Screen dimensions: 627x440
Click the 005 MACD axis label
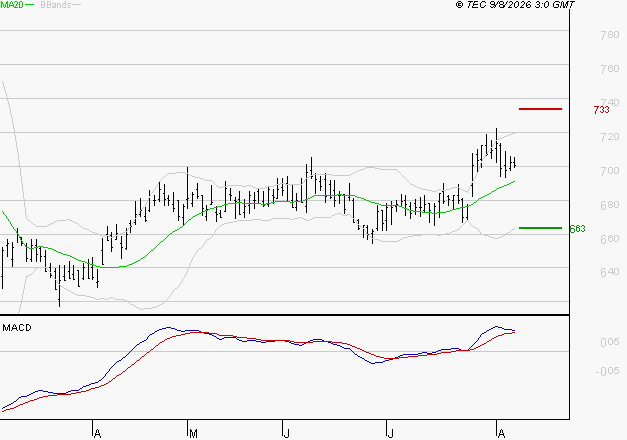610,342
